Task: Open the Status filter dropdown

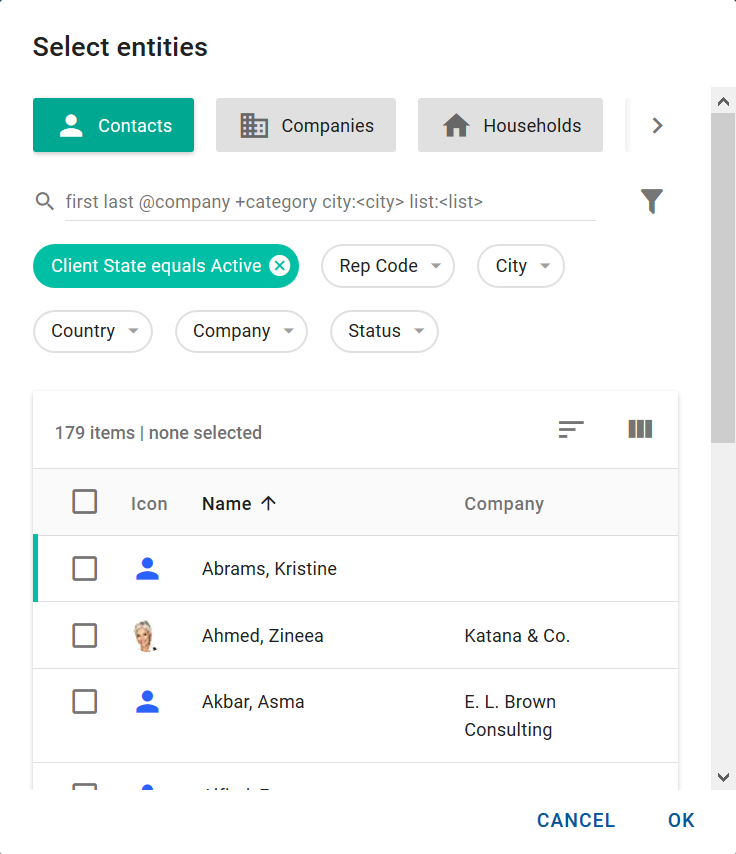Action: (x=384, y=331)
